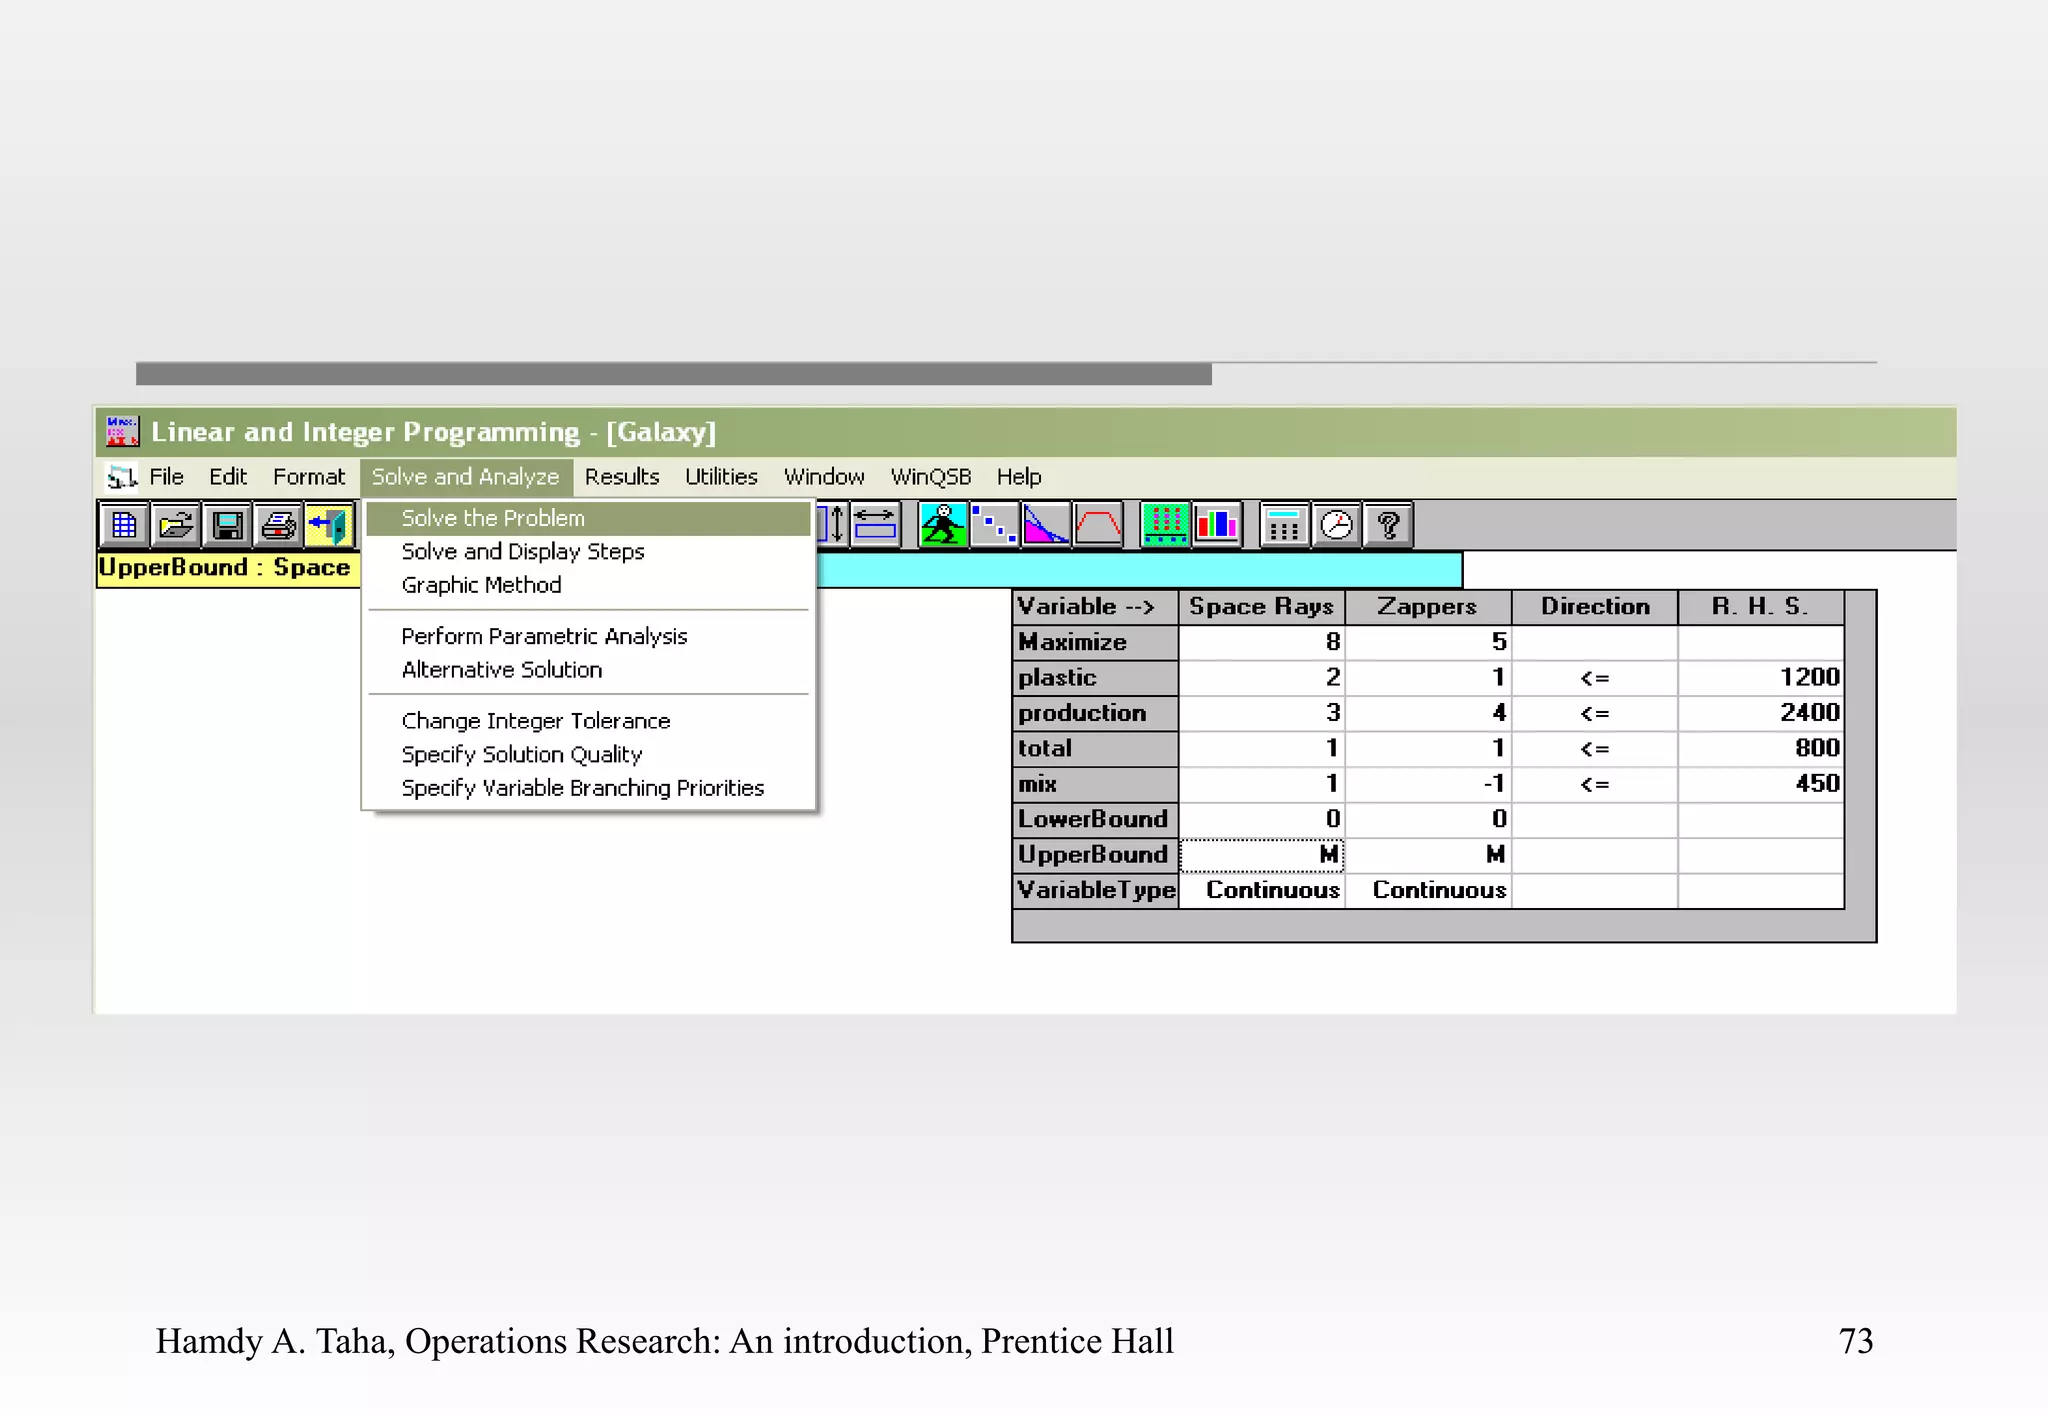
Task: Click Space Rays UpperBound cell M
Action: pyautogui.click(x=1262, y=855)
